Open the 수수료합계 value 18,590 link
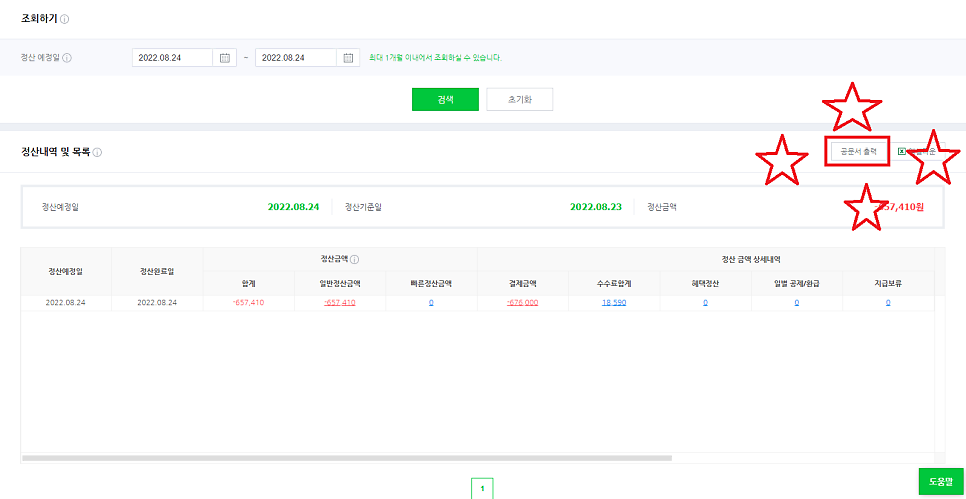Image resolution: width=966 pixels, height=499 pixels. click(x=614, y=302)
